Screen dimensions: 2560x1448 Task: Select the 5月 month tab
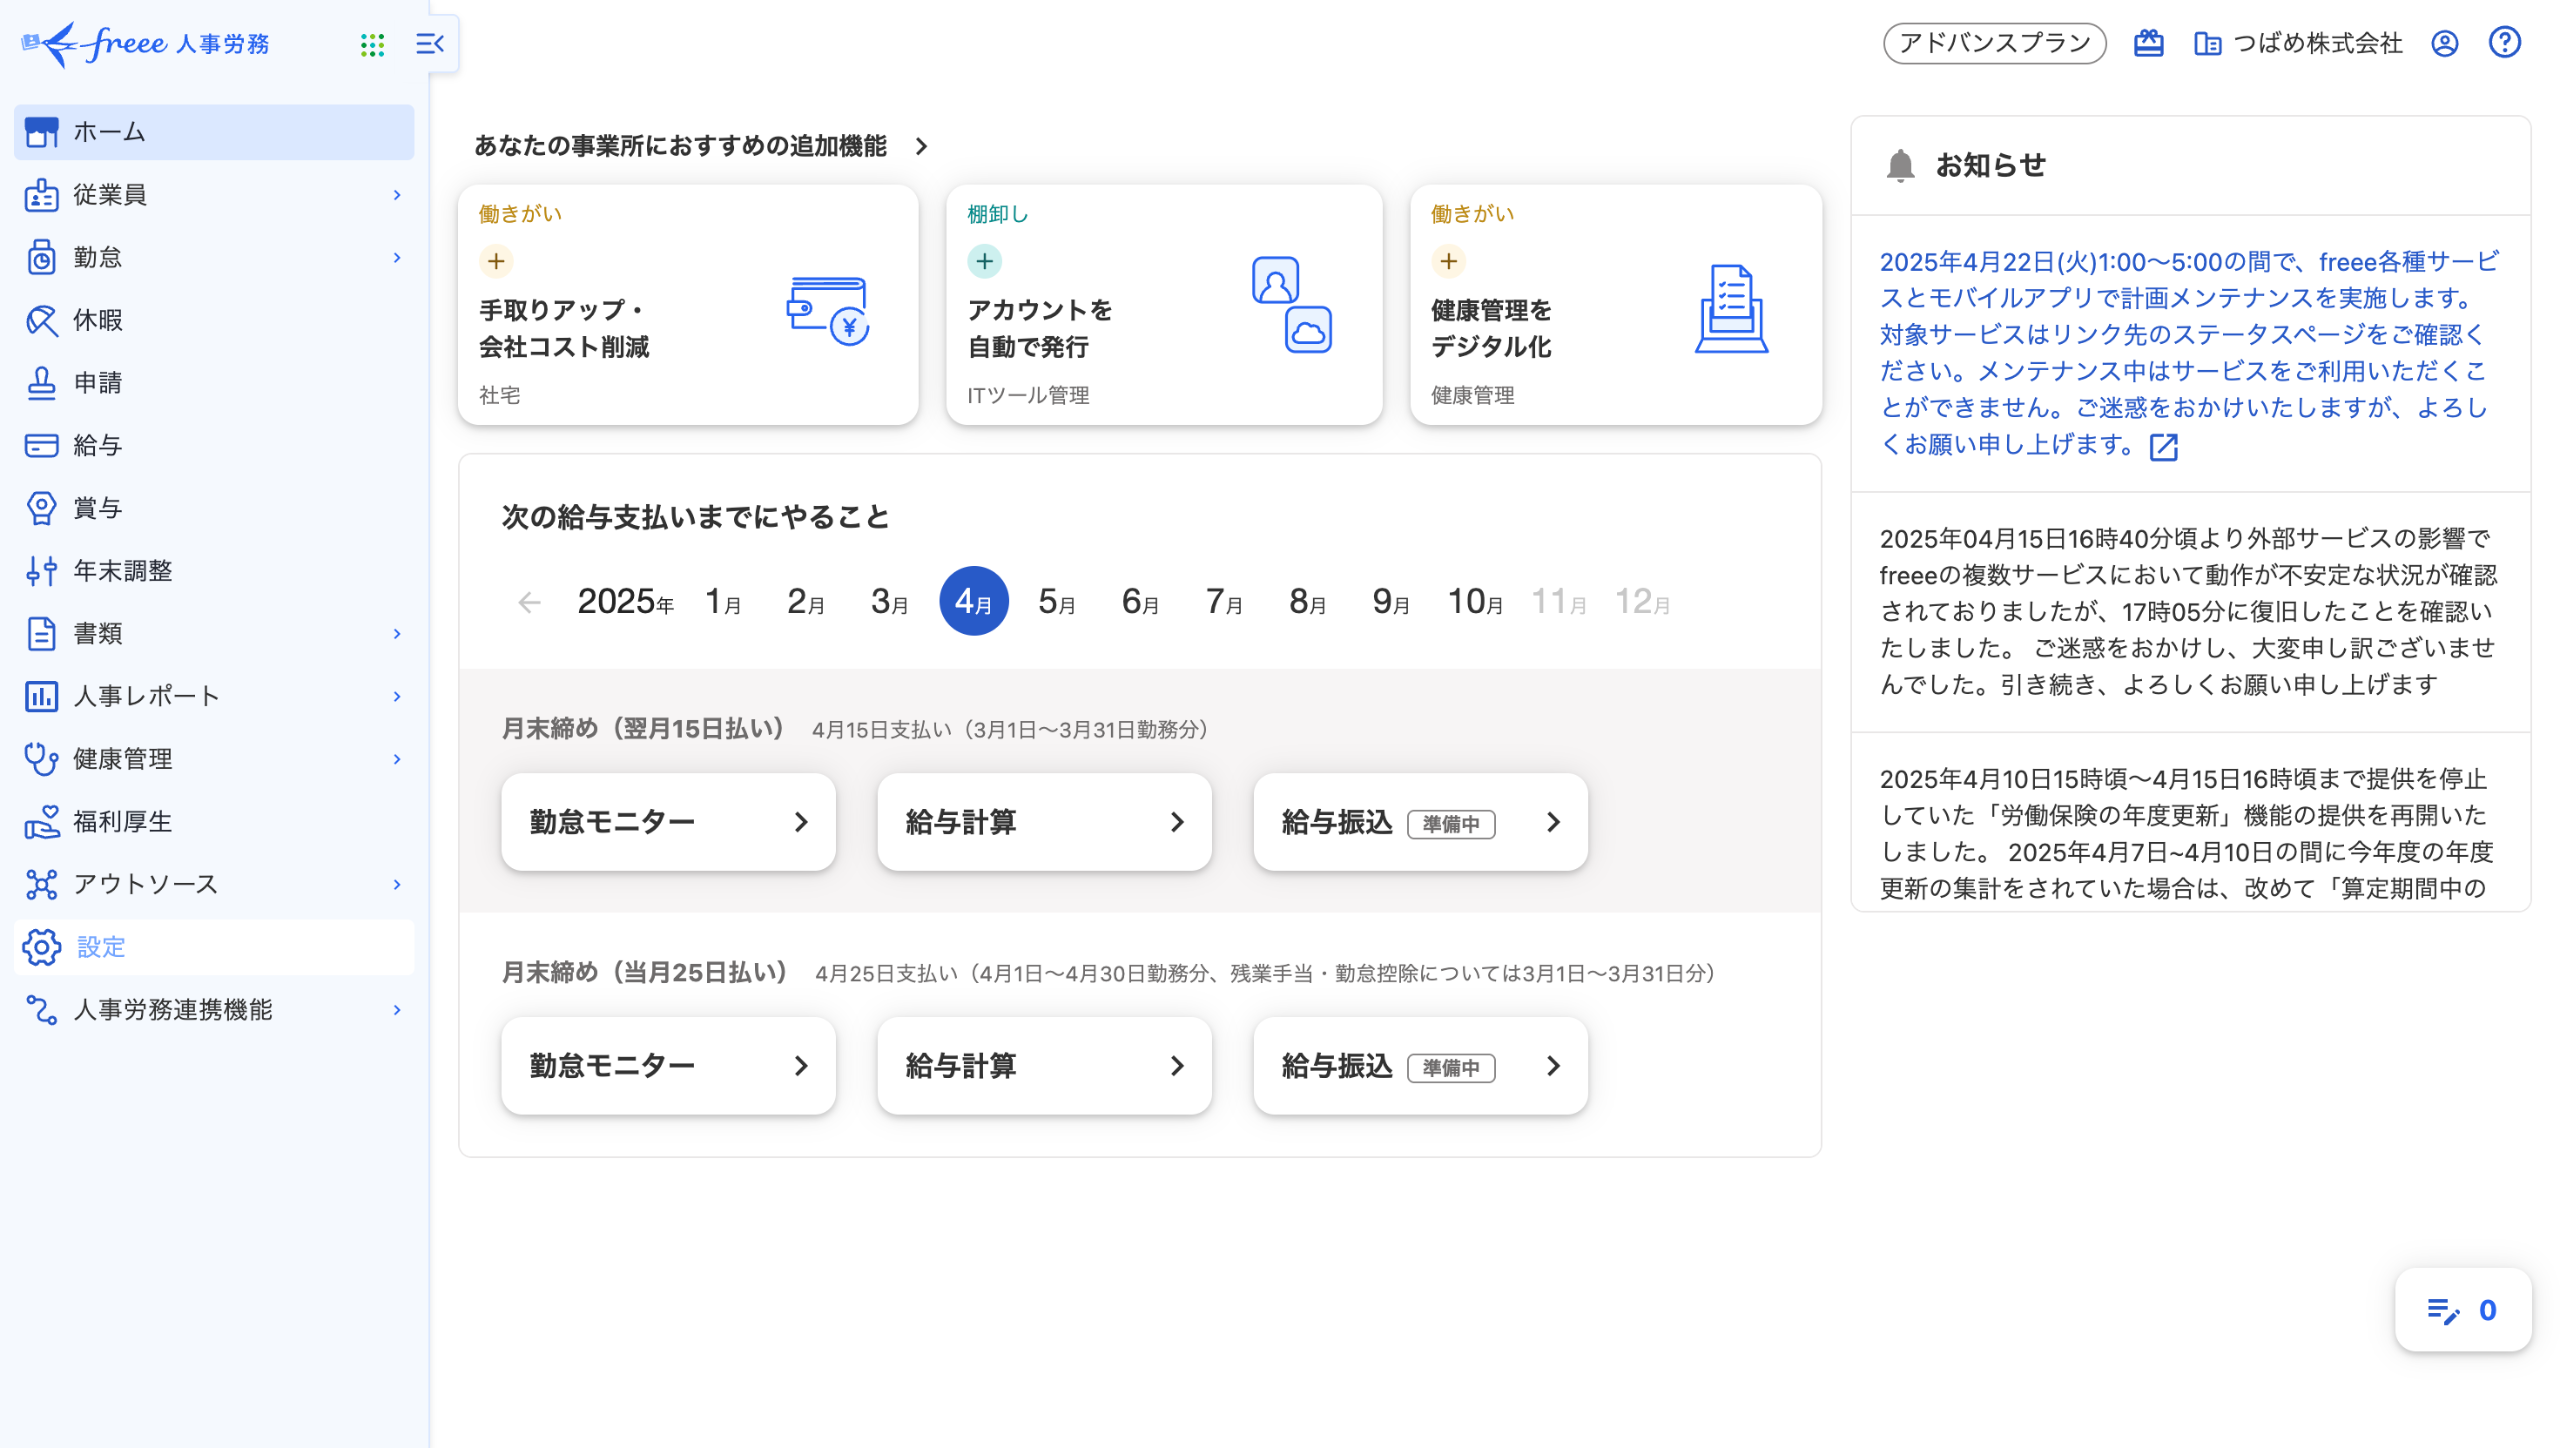click(1056, 602)
